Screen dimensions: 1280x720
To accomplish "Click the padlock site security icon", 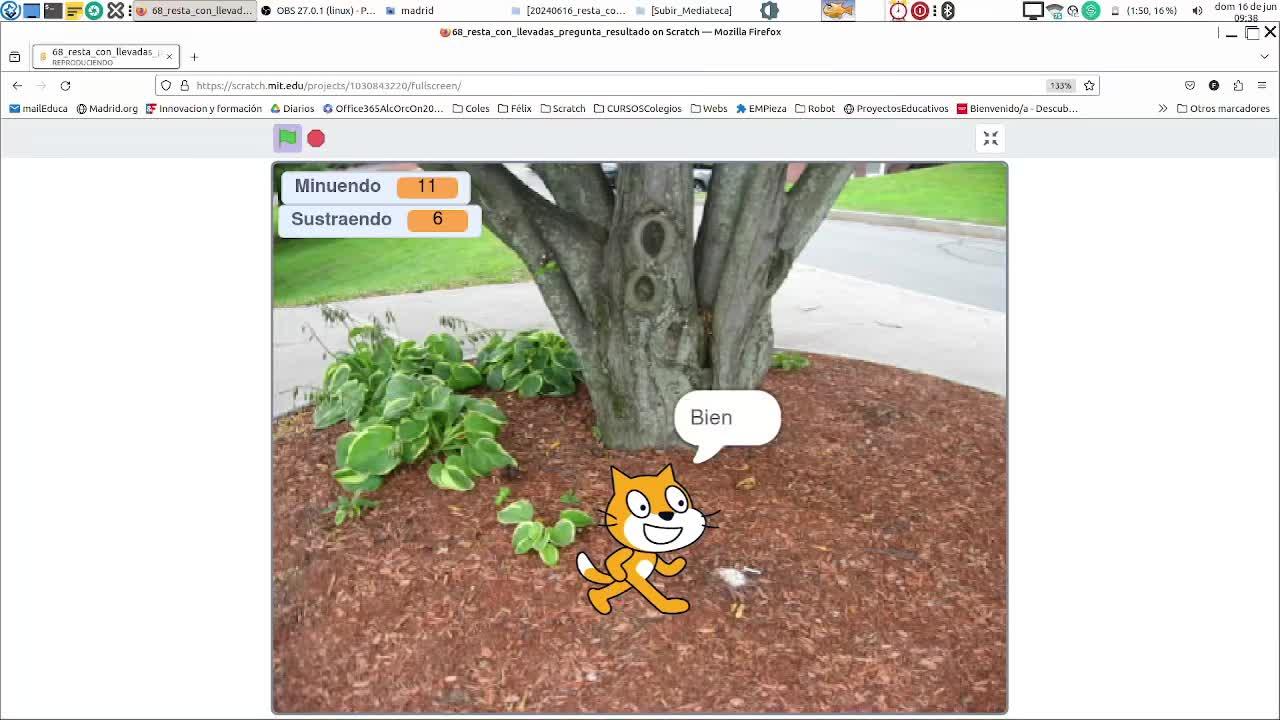I will 184,86.
